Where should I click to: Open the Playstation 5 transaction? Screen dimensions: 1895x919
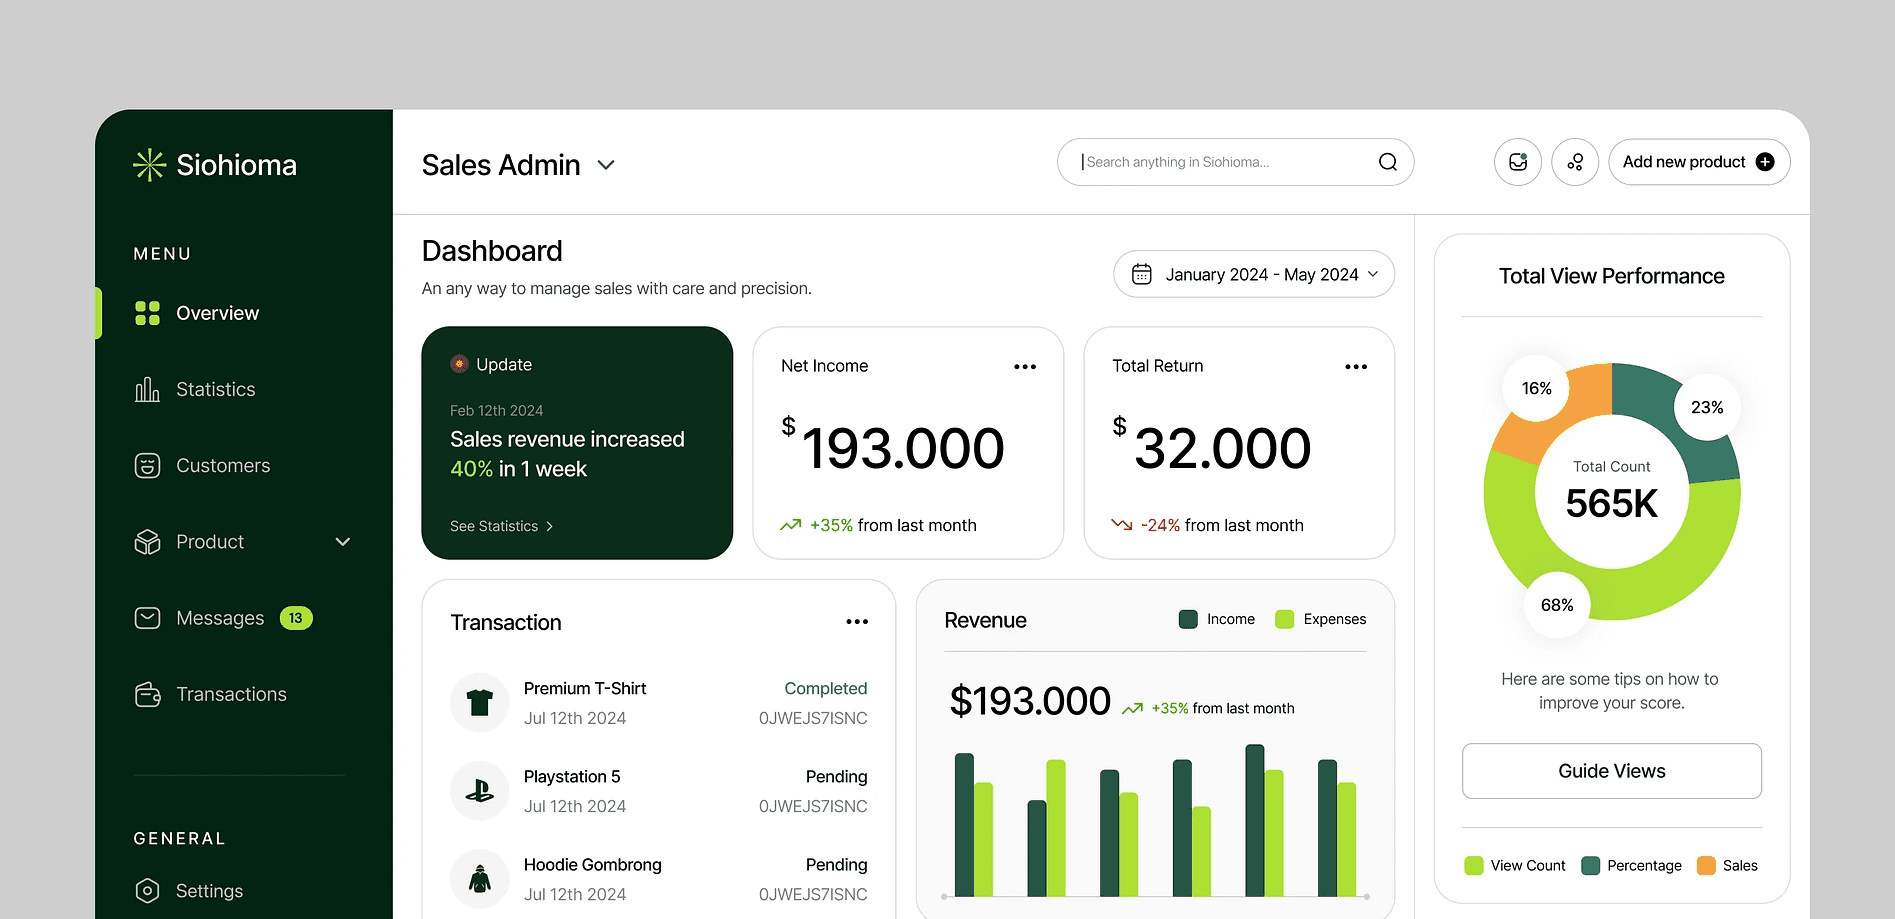click(659, 791)
